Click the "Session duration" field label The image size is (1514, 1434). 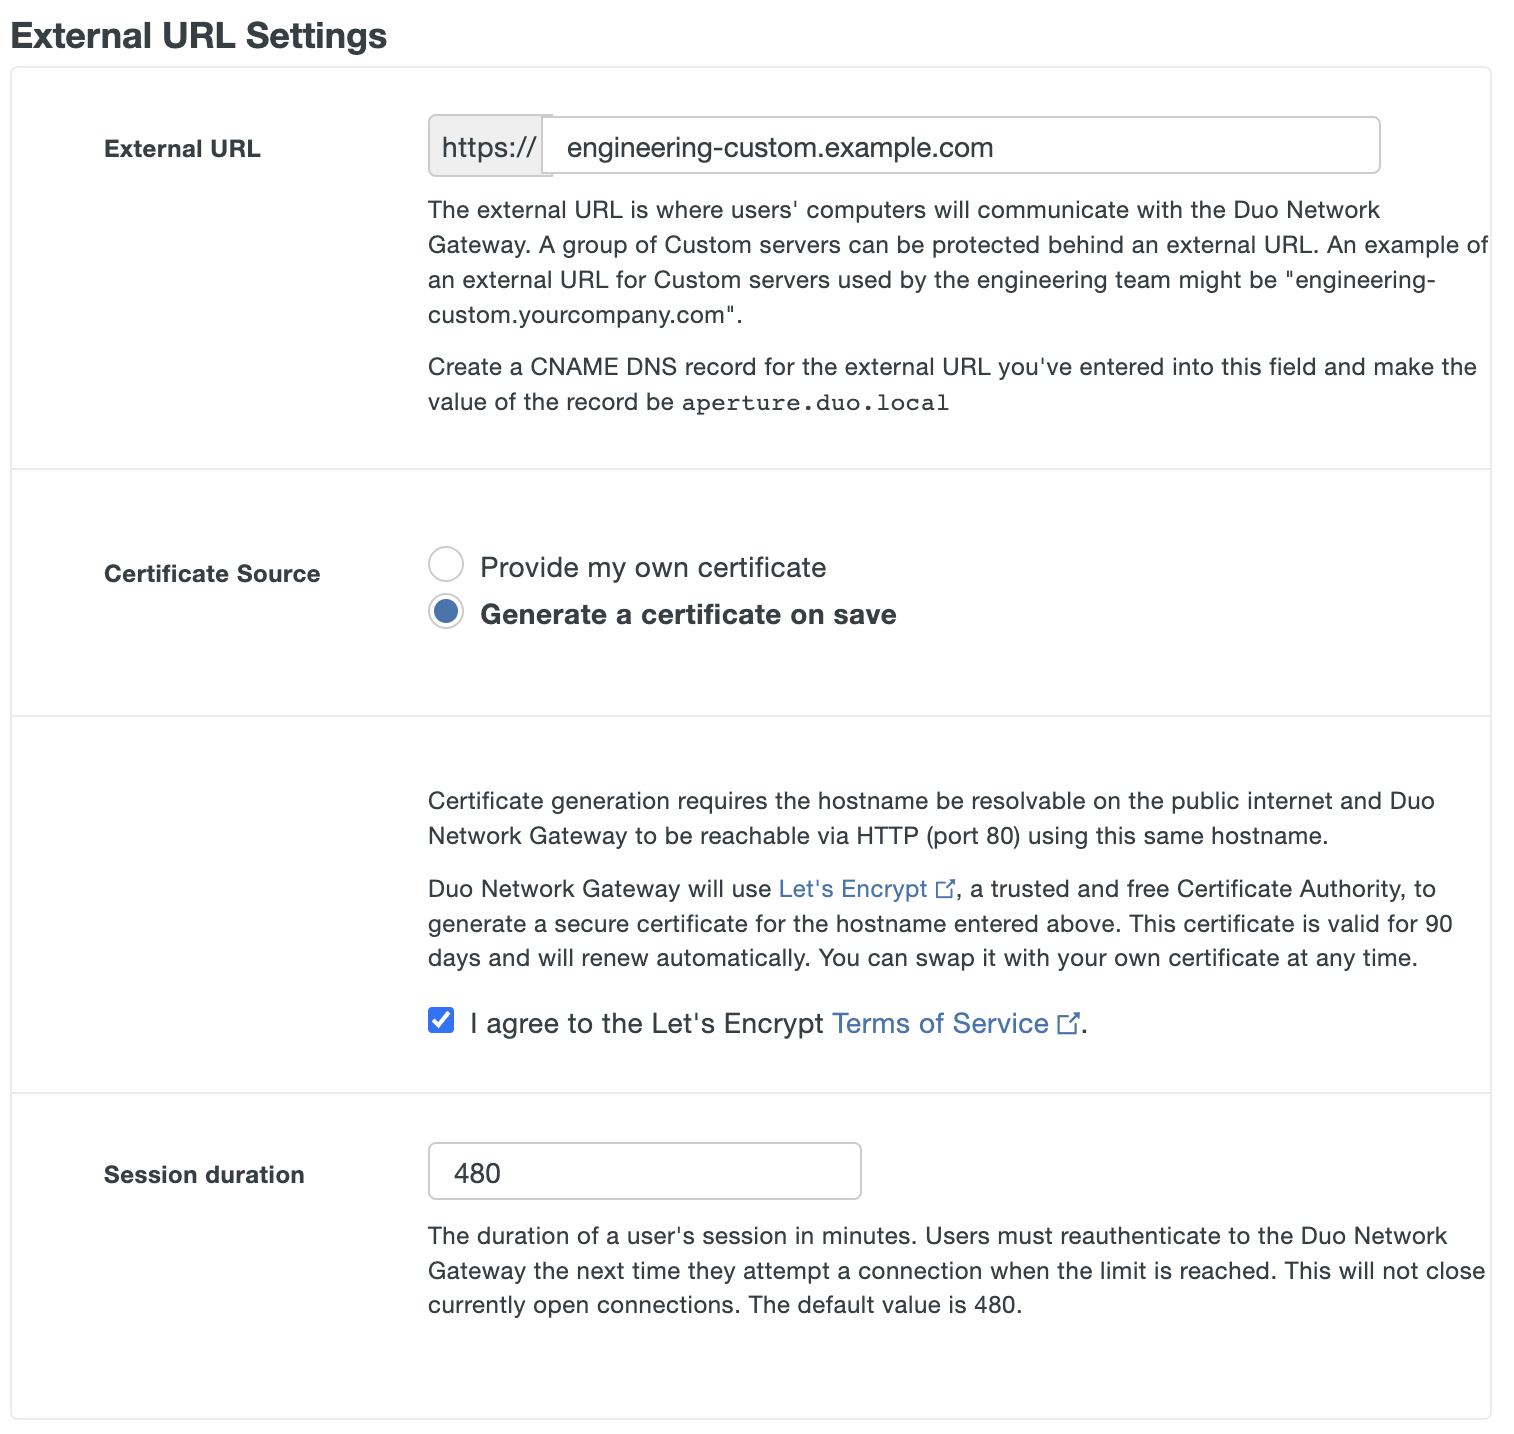pos(203,1174)
